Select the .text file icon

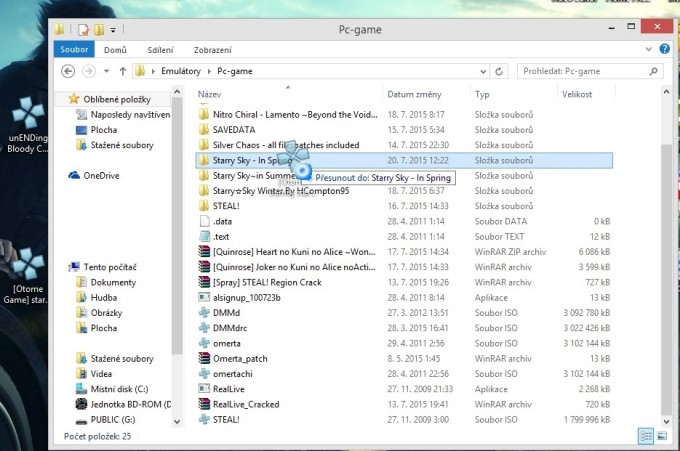click(x=204, y=236)
